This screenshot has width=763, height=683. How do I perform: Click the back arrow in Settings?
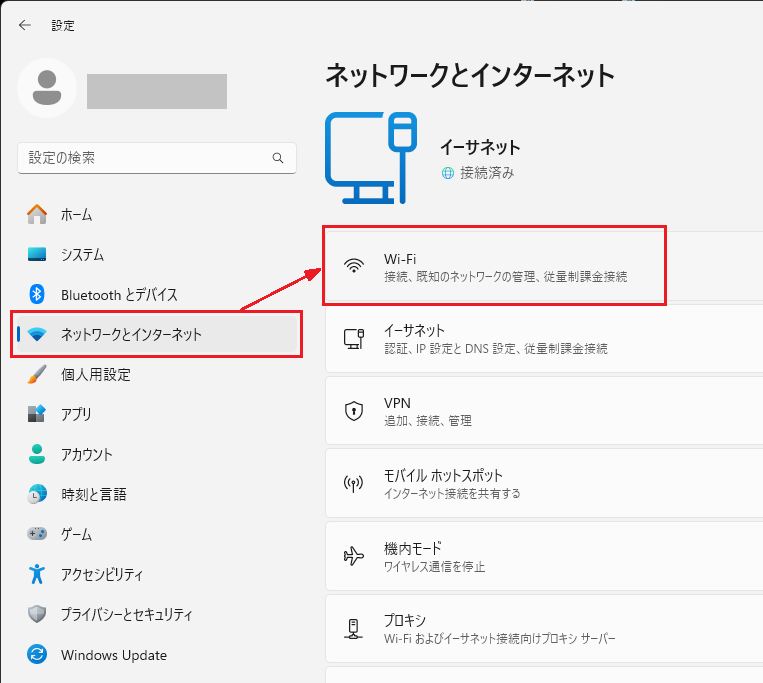point(25,25)
